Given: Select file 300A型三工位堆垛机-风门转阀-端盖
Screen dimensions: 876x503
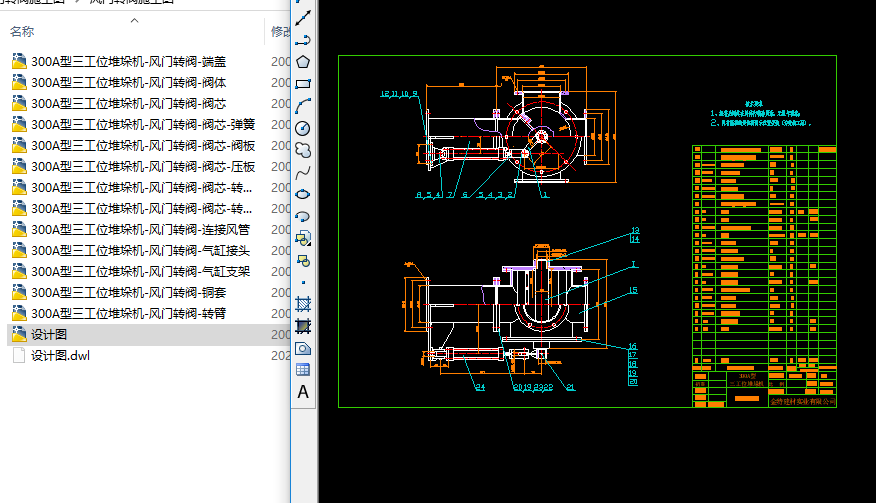Looking at the screenshot, I should point(128,61).
